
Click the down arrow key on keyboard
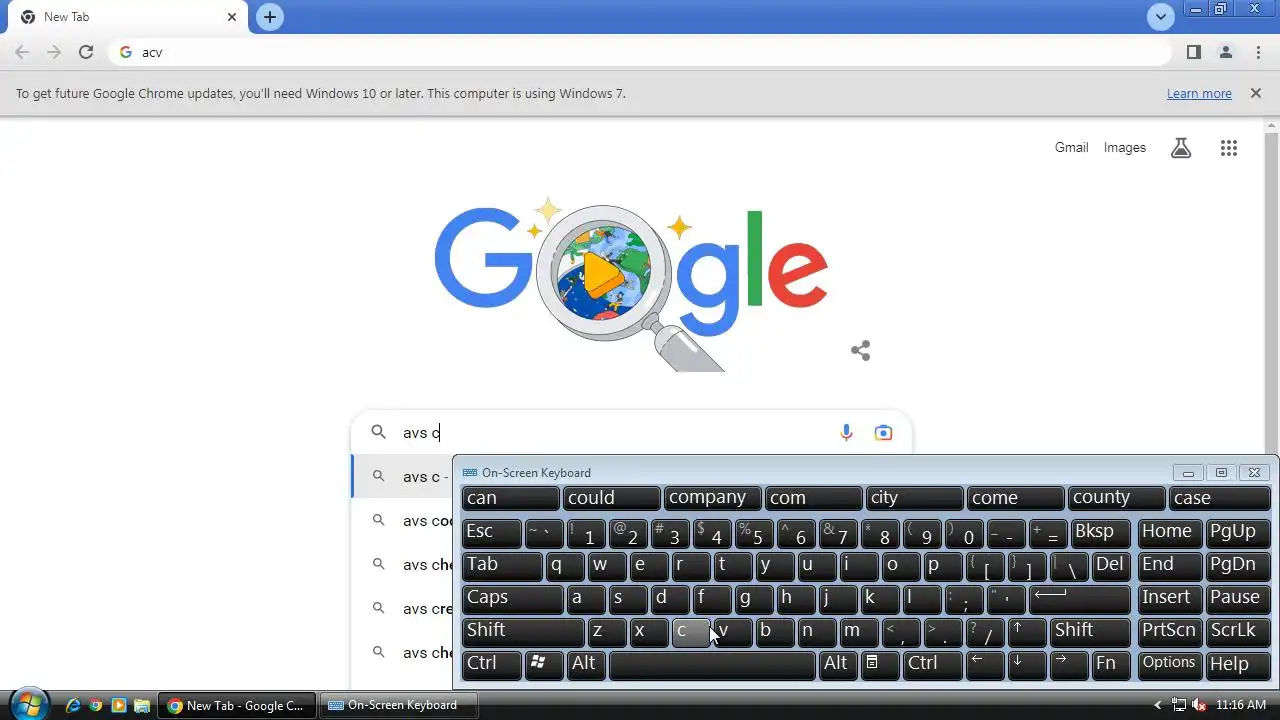click(1027, 664)
